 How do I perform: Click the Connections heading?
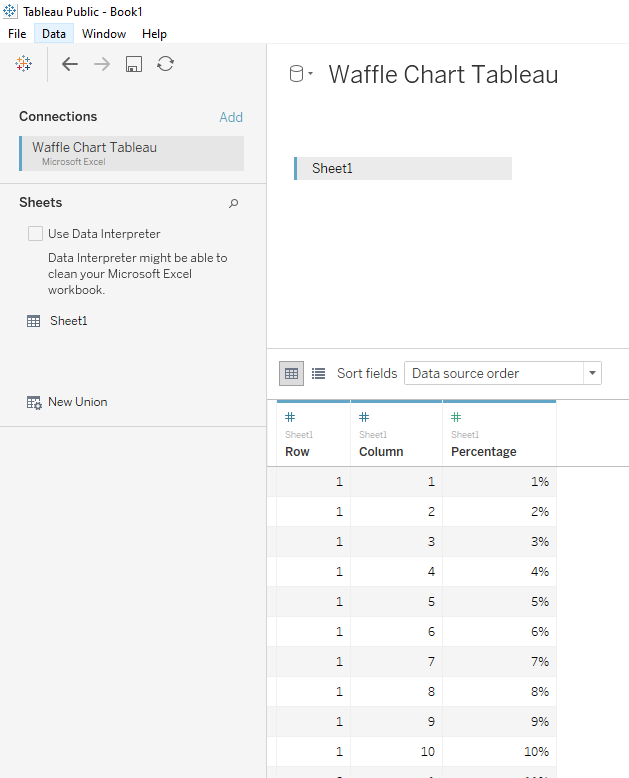[x=58, y=117]
